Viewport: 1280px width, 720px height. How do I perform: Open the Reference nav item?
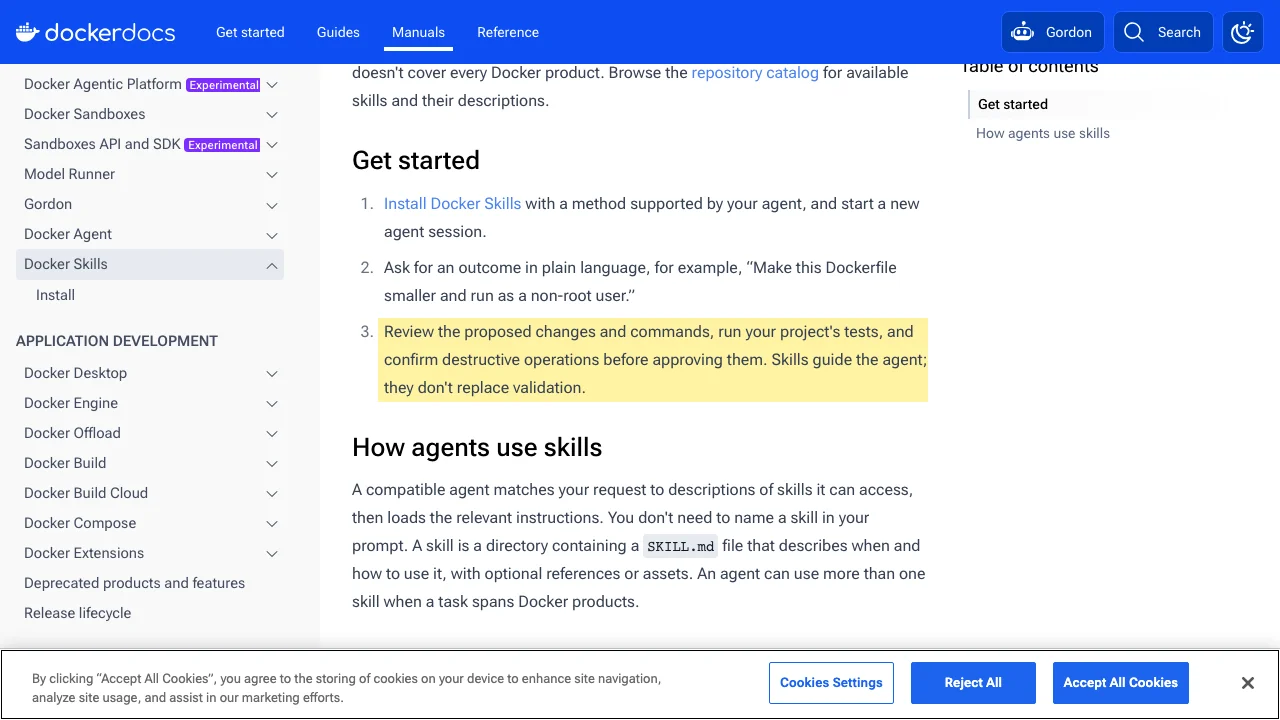(x=508, y=32)
